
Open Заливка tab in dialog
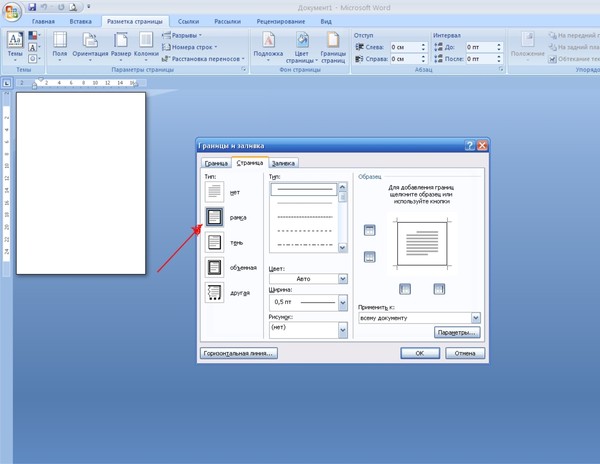pos(283,163)
